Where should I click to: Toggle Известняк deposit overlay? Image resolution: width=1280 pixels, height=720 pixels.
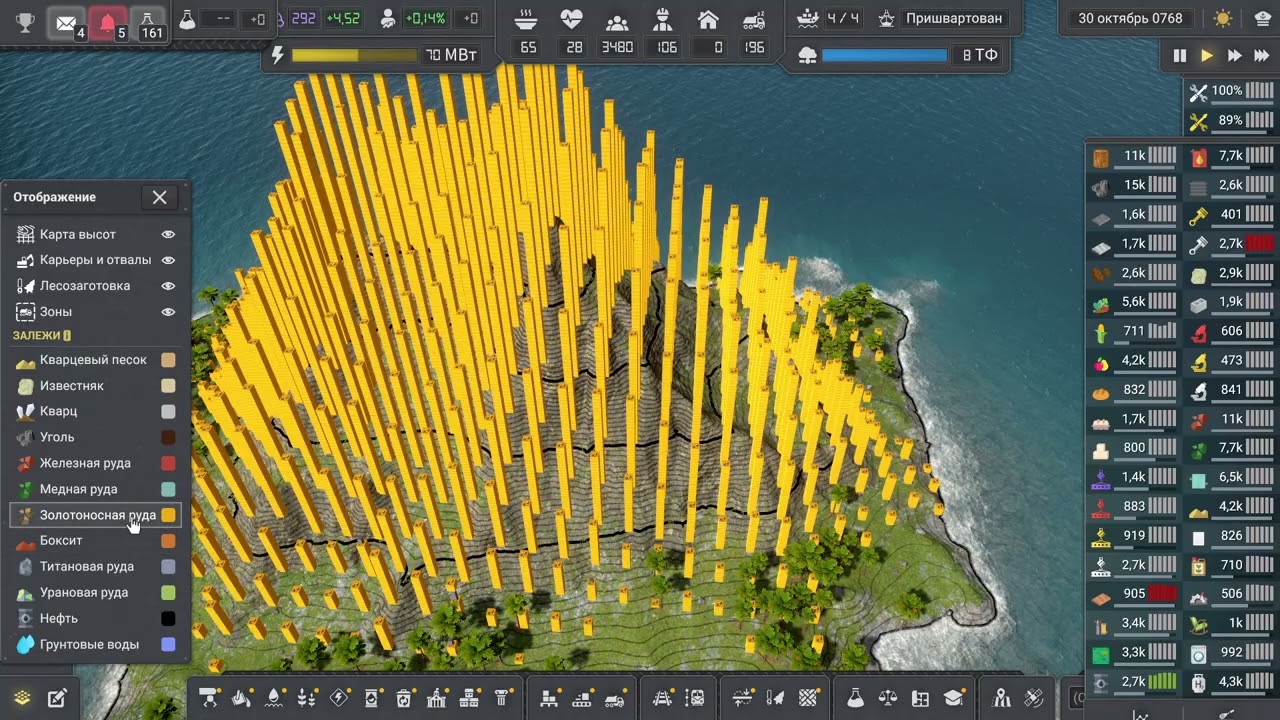point(96,386)
